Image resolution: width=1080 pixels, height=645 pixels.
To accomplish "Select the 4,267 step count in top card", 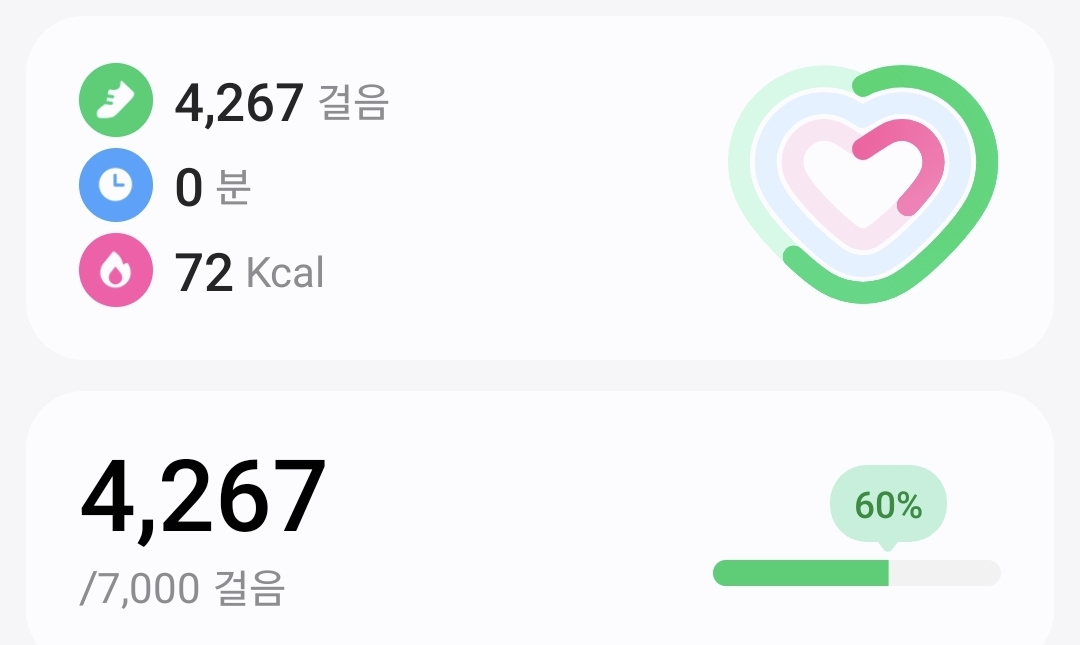I will pos(238,101).
